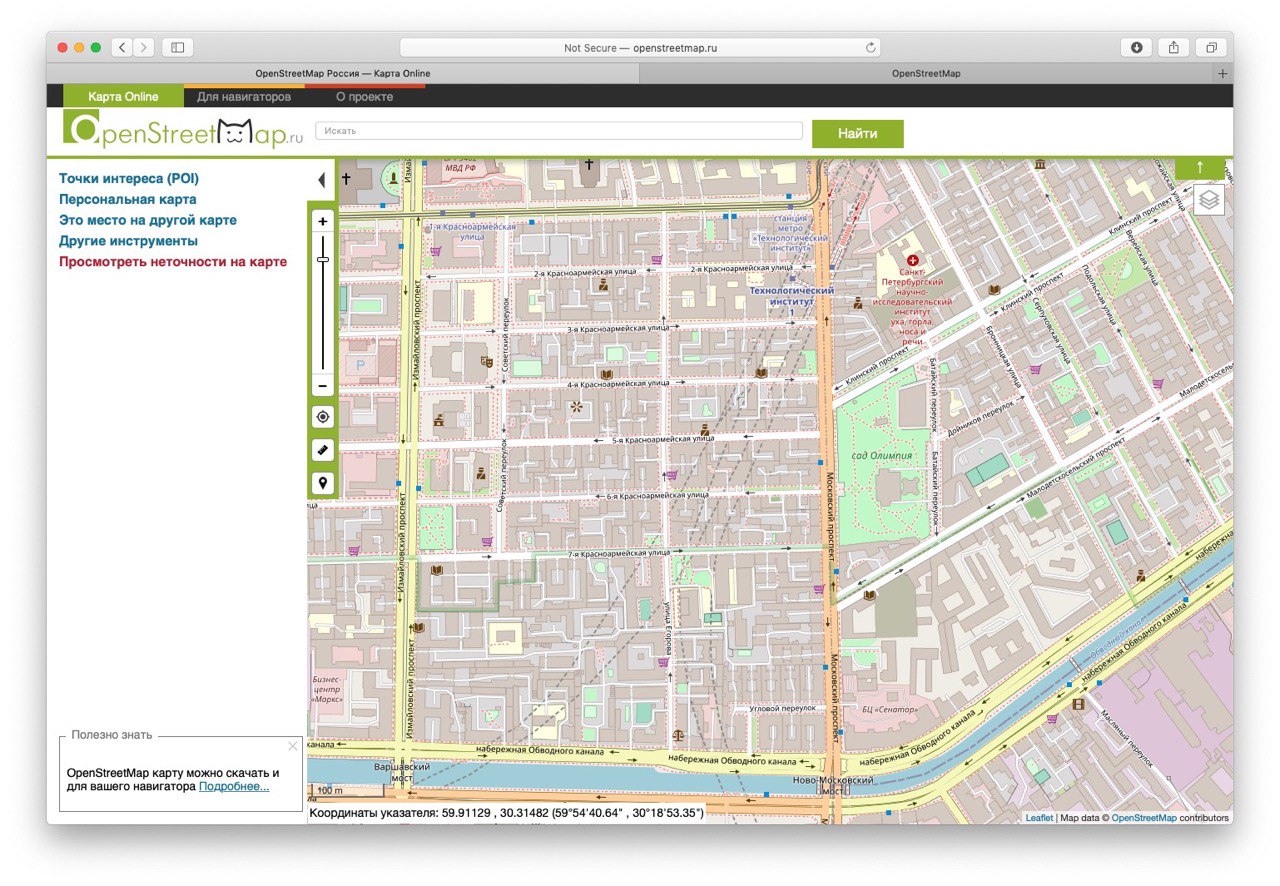This screenshot has width=1280, height=886.
Task: Collapse the left sidebar with the triangle arrow
Action: pos(321,180)
